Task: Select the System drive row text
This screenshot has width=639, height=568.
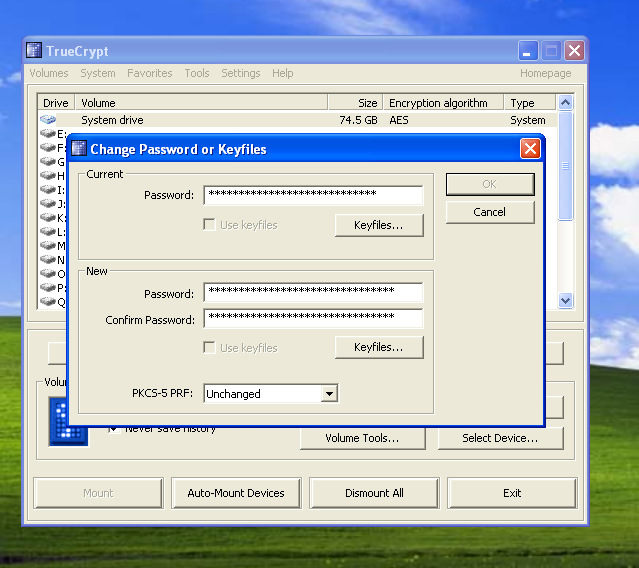Action: [x=112, y=120]
